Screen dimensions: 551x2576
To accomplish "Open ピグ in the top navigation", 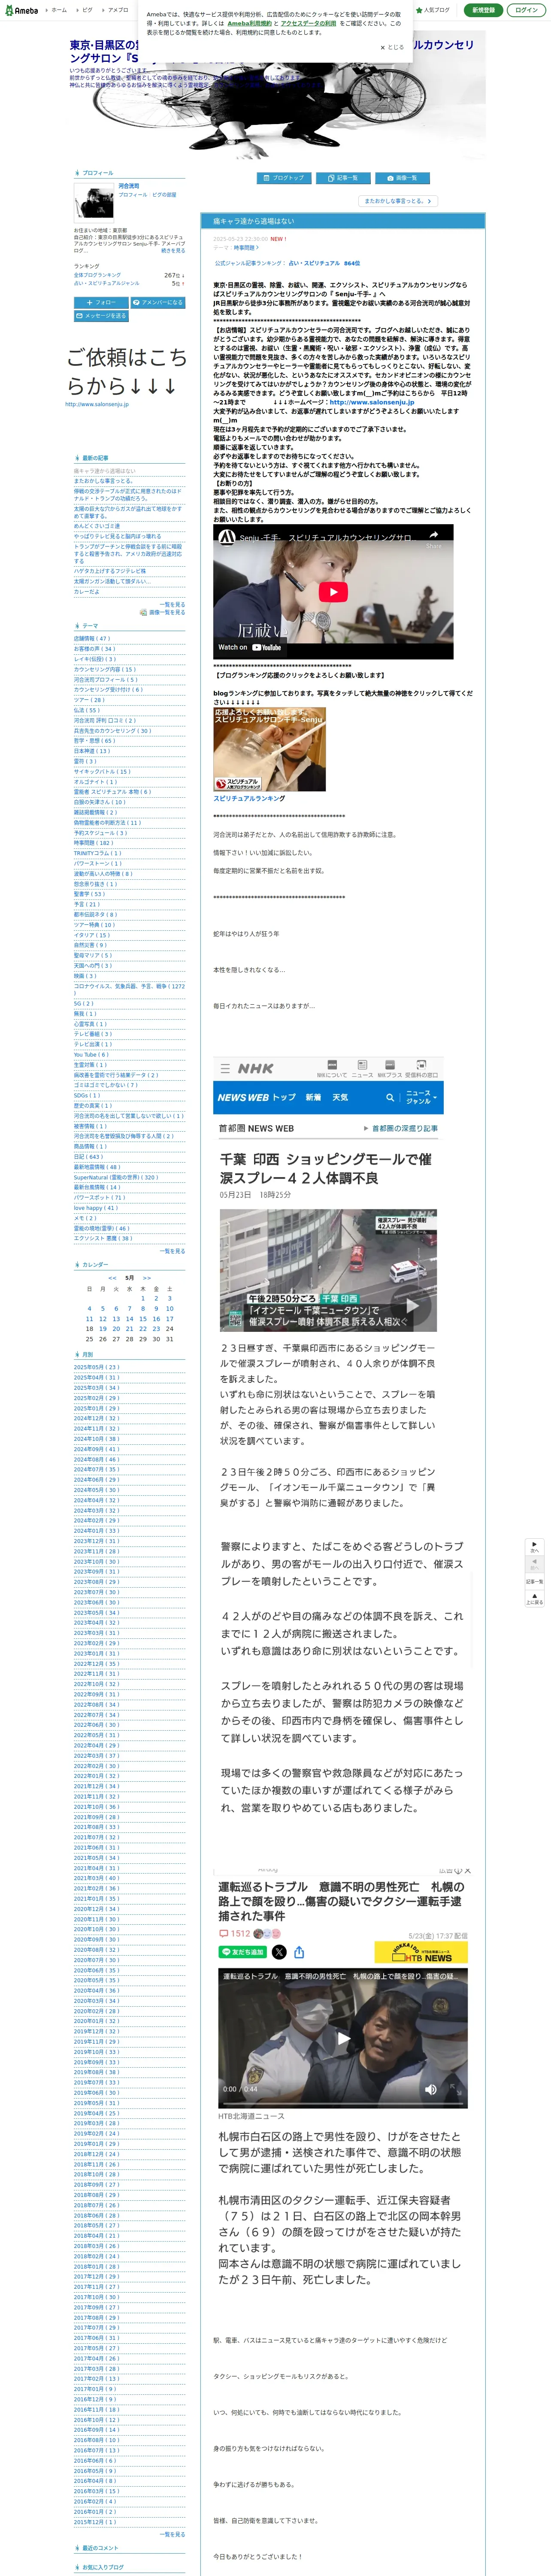I will (87, 10).
